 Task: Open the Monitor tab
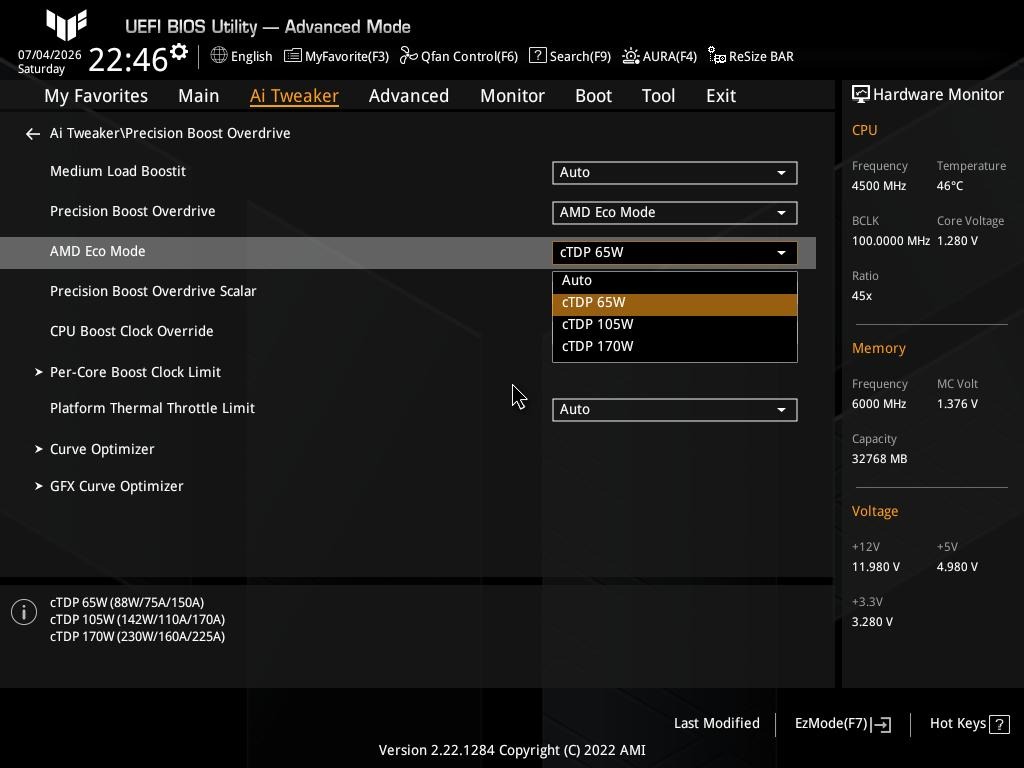[x=512, y=96]
